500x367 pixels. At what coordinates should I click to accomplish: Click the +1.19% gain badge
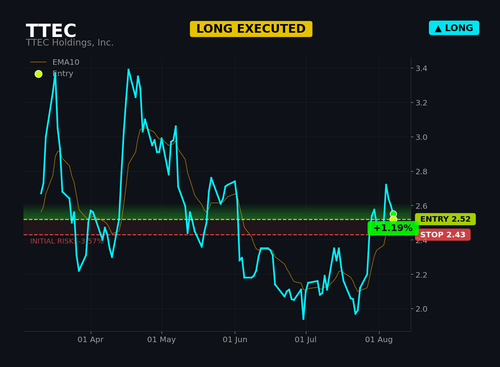[x=393, y=228]
